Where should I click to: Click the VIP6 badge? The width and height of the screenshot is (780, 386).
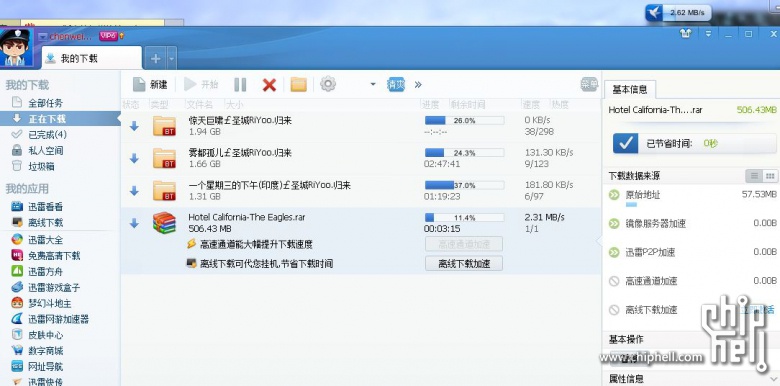click(x=108, y=35)
